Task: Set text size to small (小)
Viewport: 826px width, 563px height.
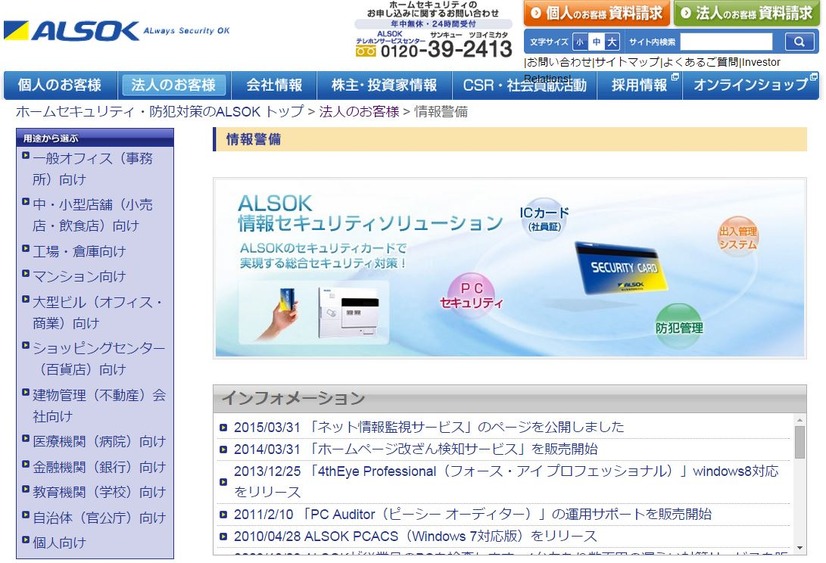Action: [x=580, y=42]
